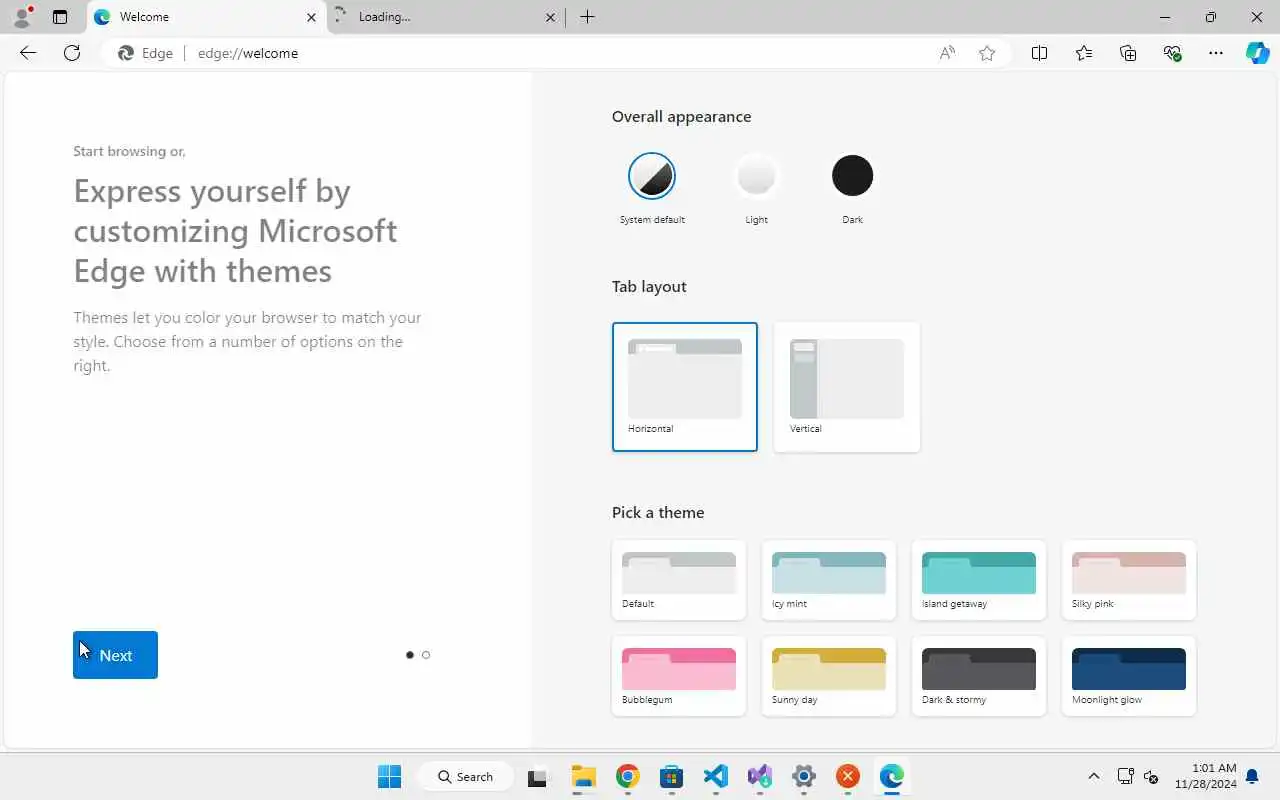The width and height of the screenshot is (1280, 800).
Task: Show hidden icons chevron in tray
Action: point(1094,776)
